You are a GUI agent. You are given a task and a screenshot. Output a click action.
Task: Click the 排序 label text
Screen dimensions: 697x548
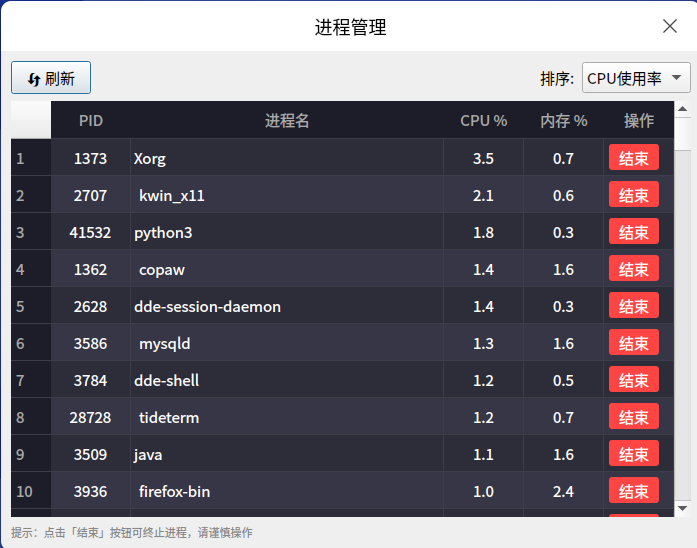pyautogui.click(x=557, y=79)
